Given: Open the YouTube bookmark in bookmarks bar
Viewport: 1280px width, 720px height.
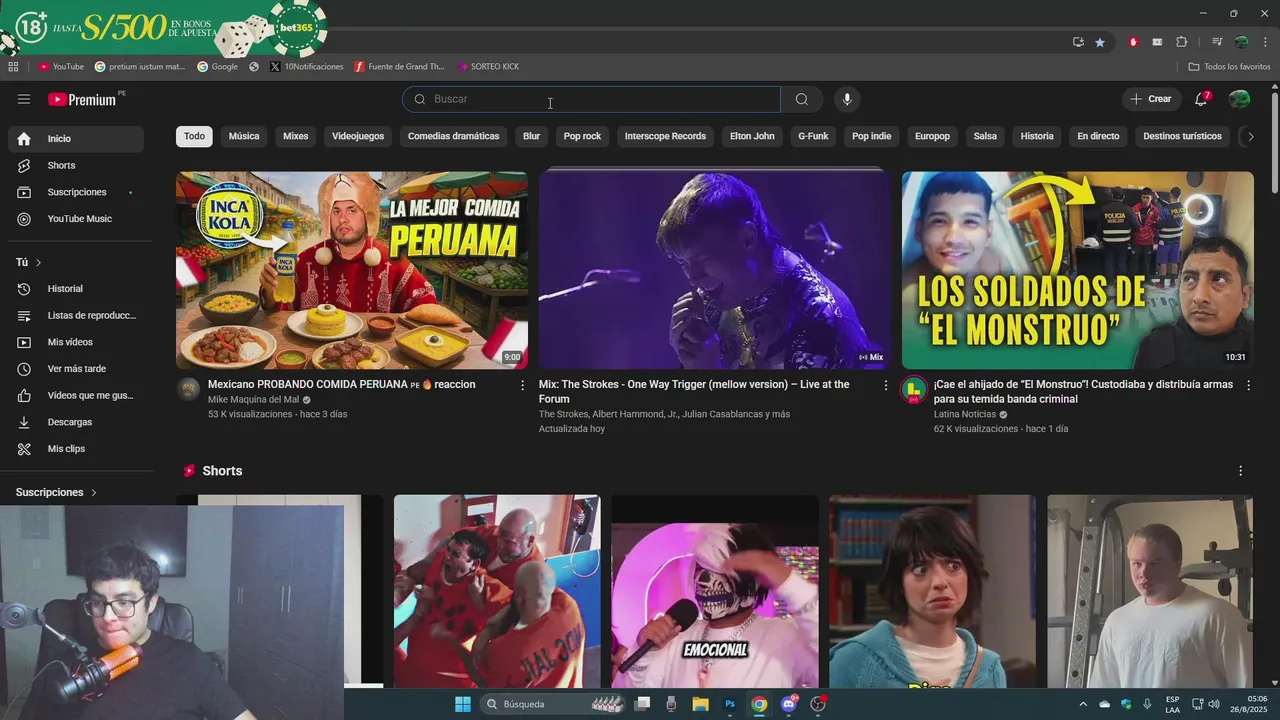Looking at the screenshot, I should point(61,67).
